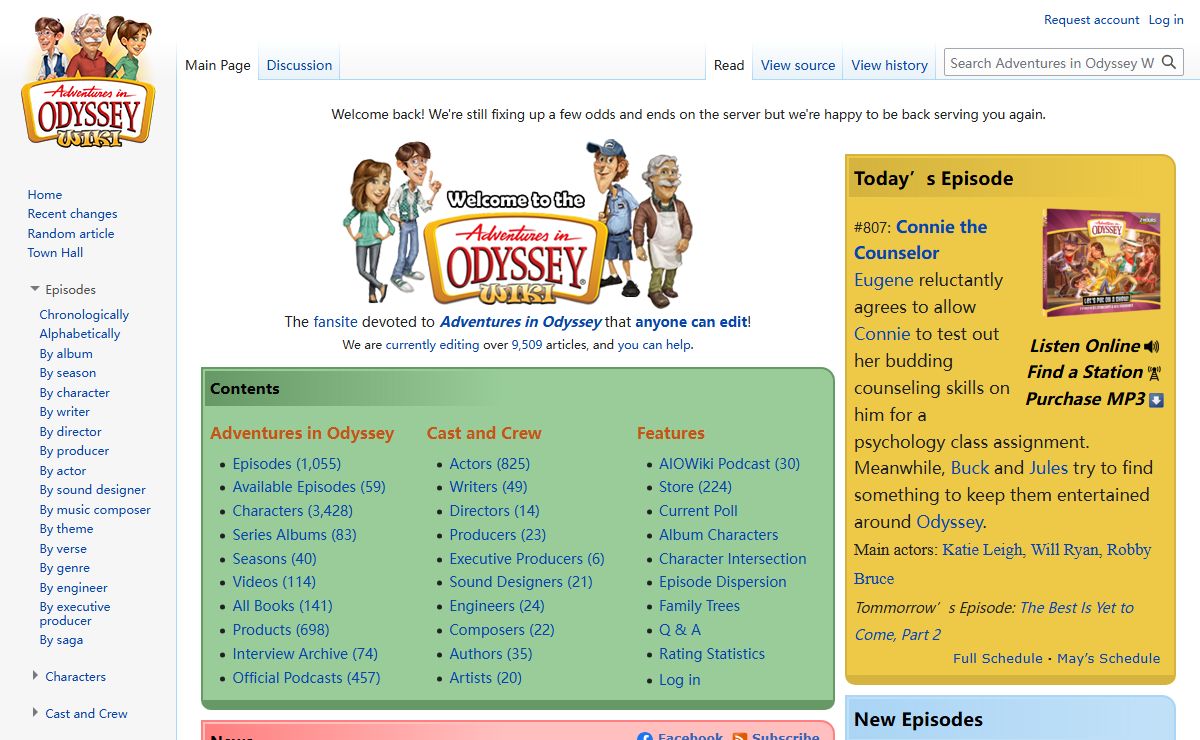This screenshot has height=740, width=1200.
Task: Open Recent changes
Action: tap(72, 214)
